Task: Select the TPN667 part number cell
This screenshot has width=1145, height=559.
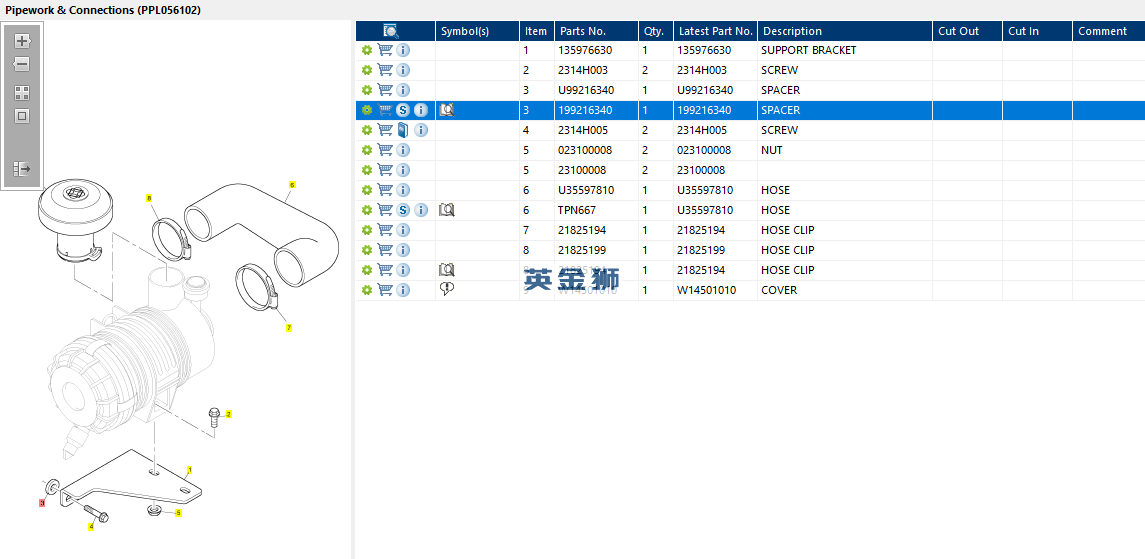Action: [x=596, y=210]
